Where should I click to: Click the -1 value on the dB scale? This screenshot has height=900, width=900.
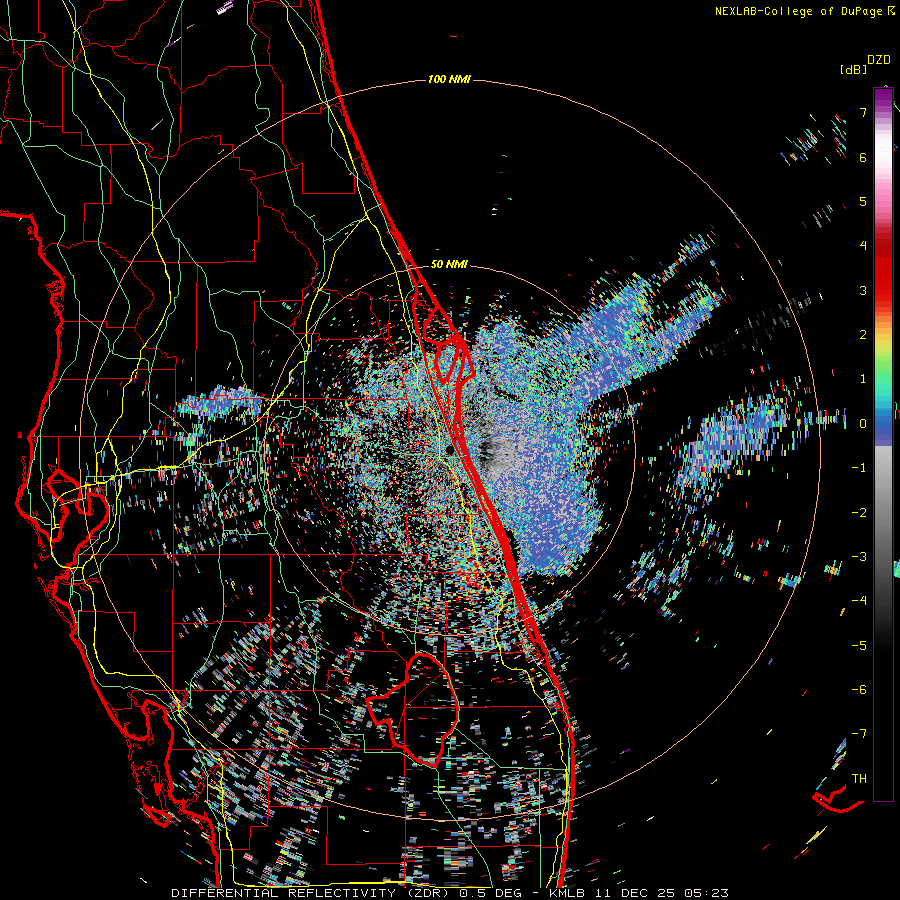click(x=859, y=468)
